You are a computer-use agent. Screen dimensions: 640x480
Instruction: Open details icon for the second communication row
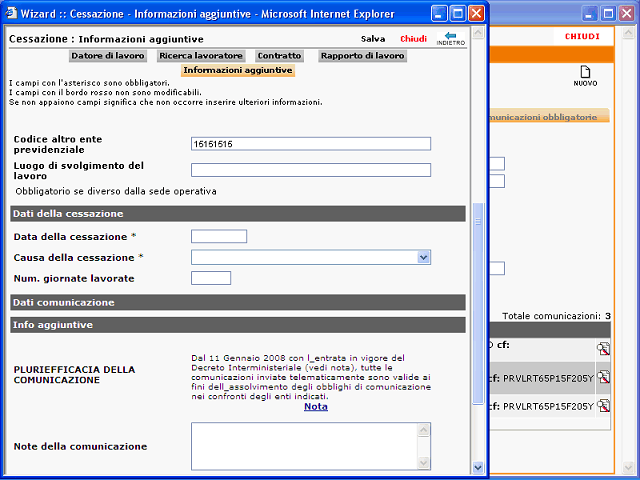coord(603,377)
